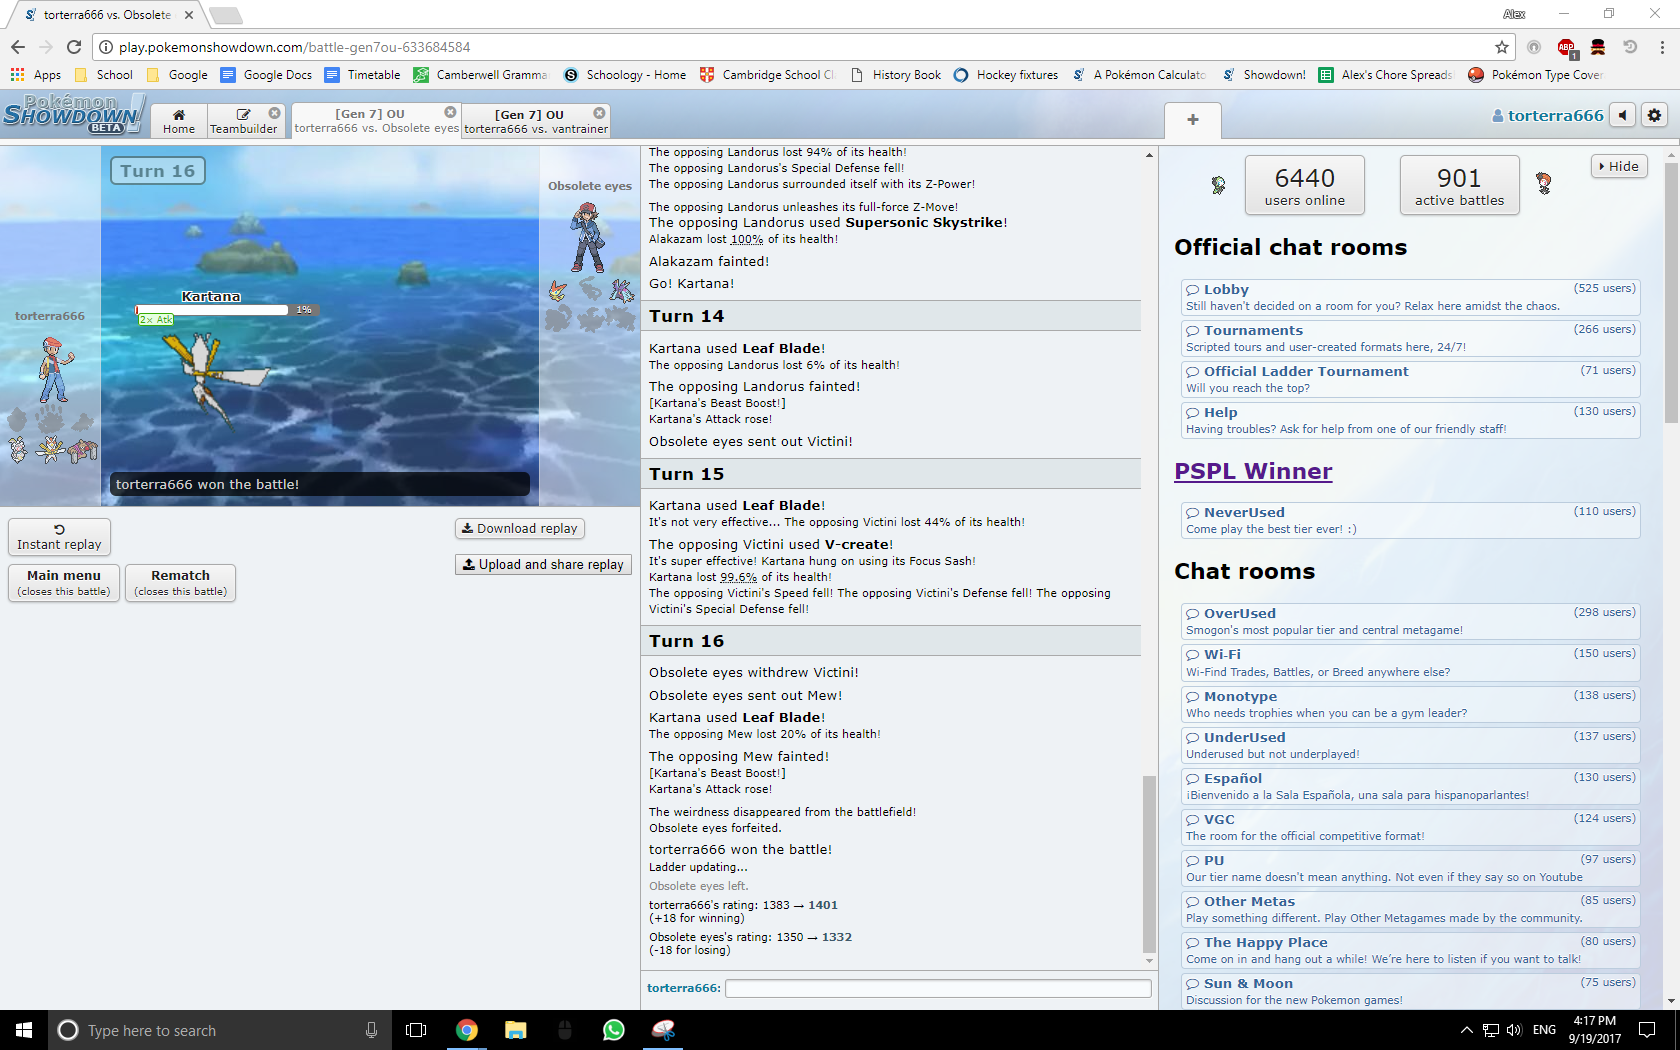Join the OverUsed chat room
Screen dimensions: 1680x1050
tap(1410, 621)
